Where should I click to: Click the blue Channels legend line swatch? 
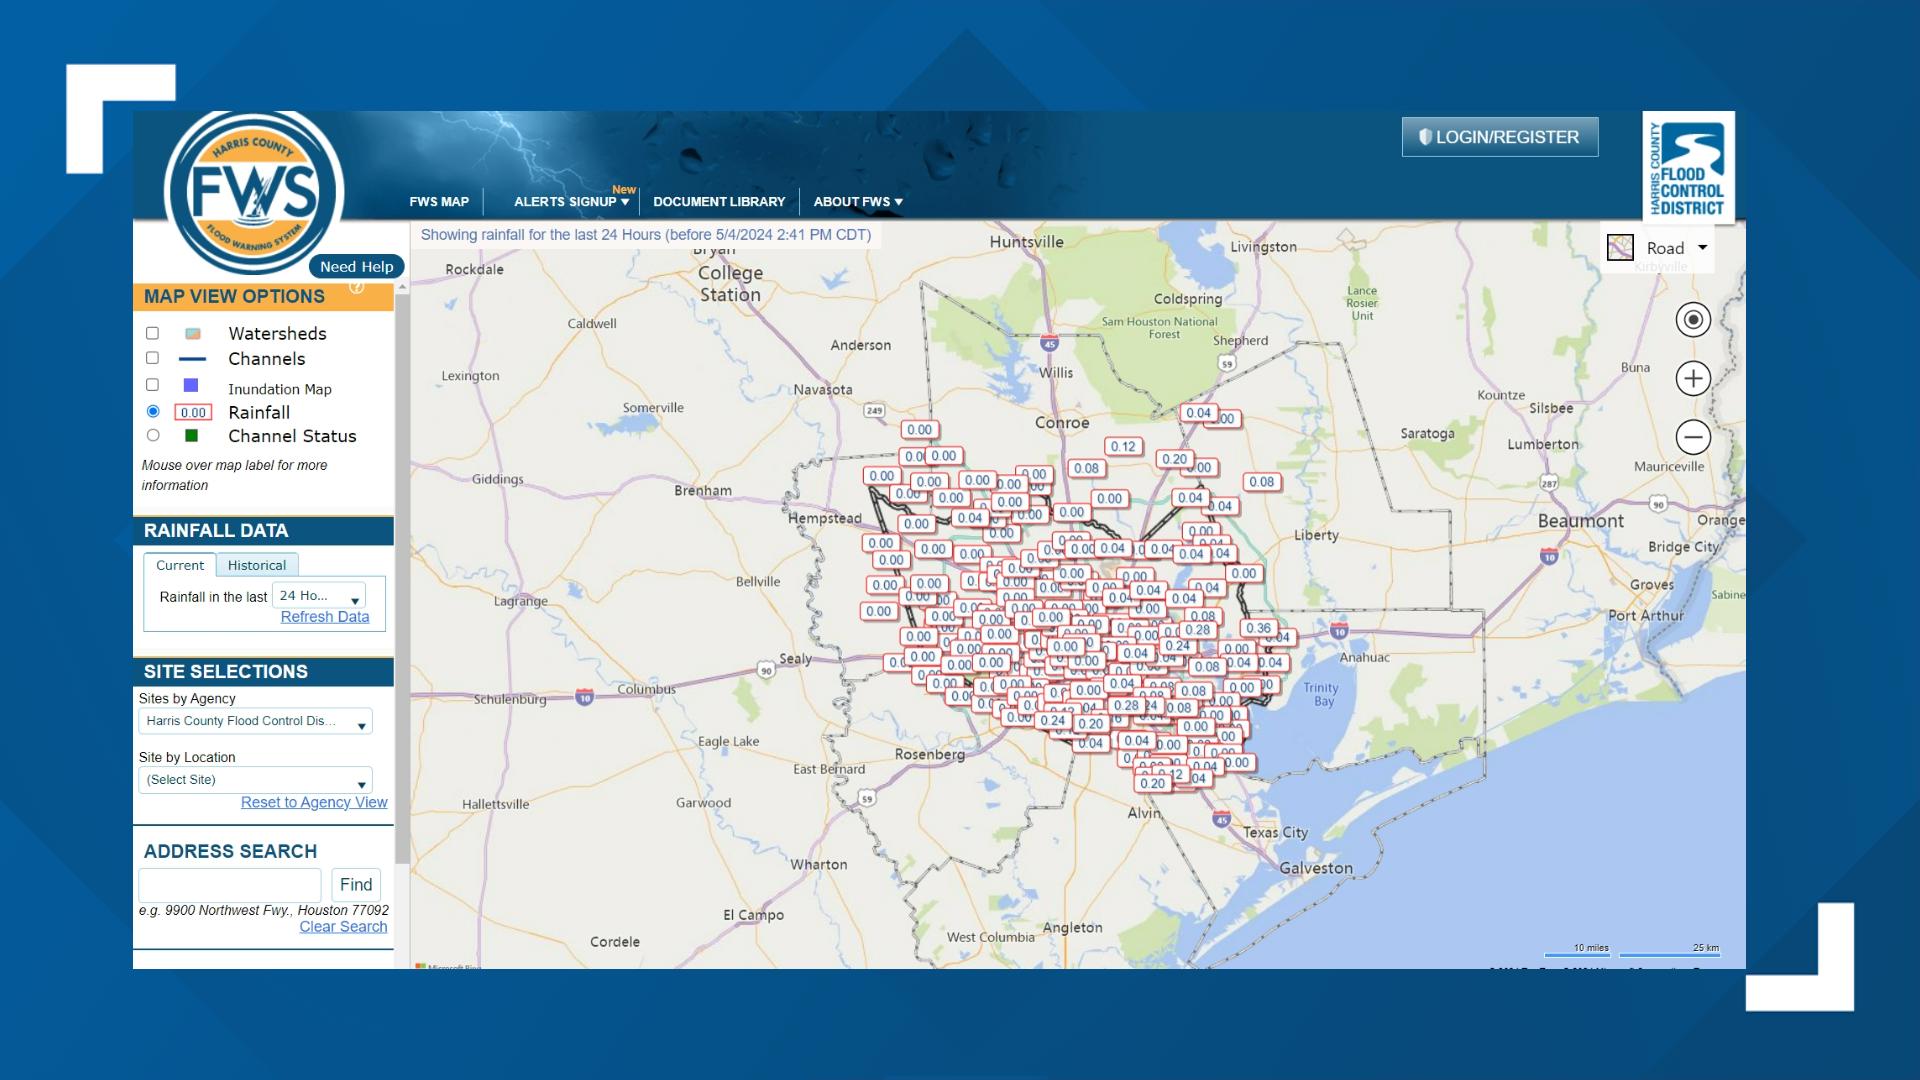coord(192,357)
